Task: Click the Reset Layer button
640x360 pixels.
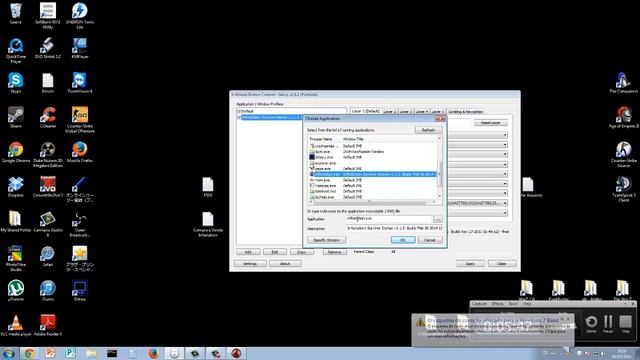Action: [x=491, y=122]
